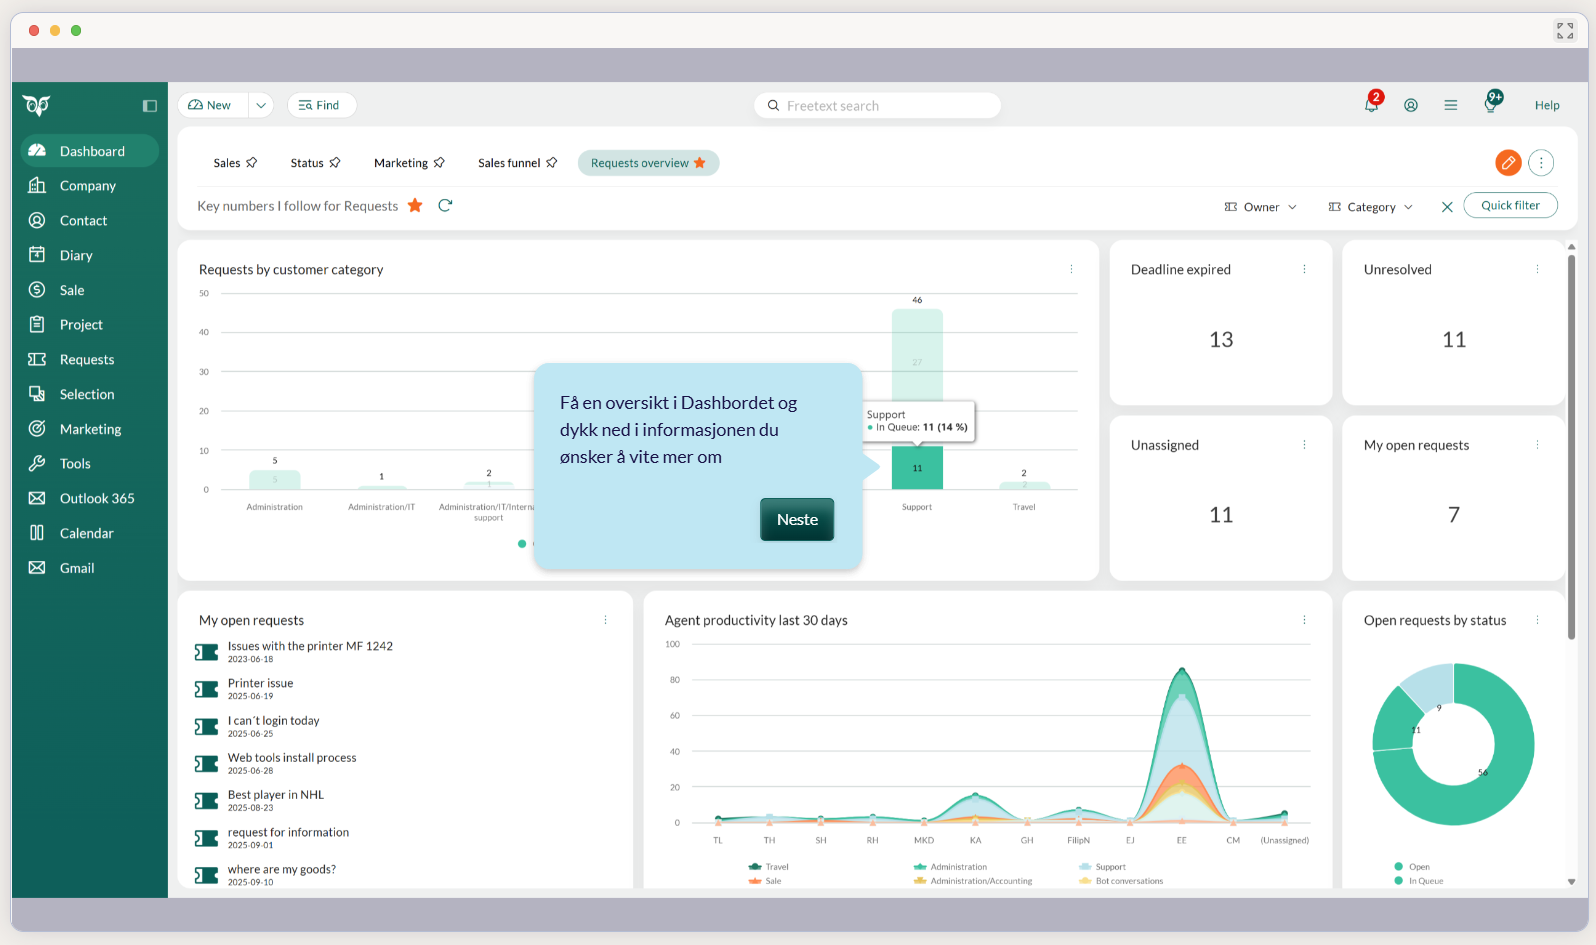Open Unresolved tile options menu
Image resolution: width=1596 pixels, height=945 pixels.
[x=1537, y=269]
